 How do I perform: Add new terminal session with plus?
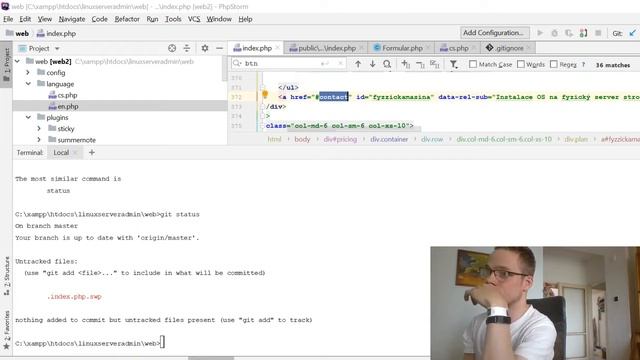coord(92,153)
